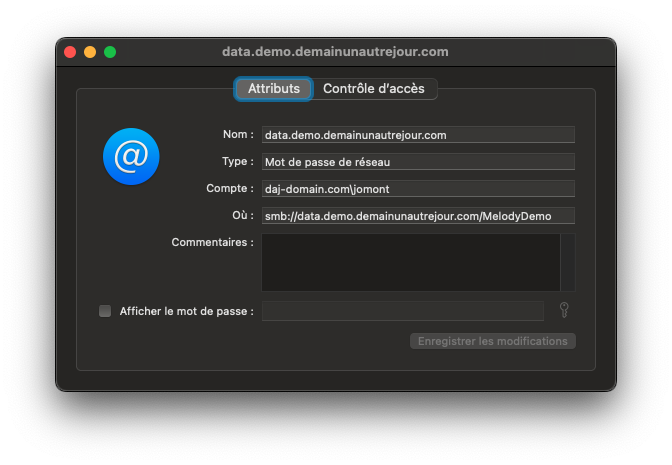The height and width of the screenshot is (465, 672).
Task: Close the keychain item window
Action: (70, 51)
